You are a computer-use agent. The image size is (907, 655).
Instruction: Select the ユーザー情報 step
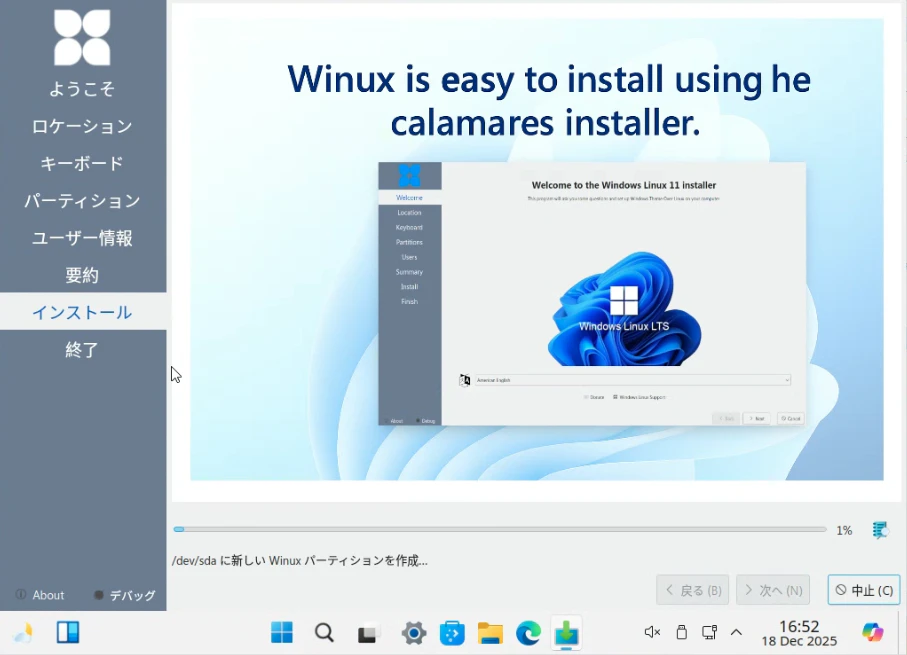(x=82, y=238)
